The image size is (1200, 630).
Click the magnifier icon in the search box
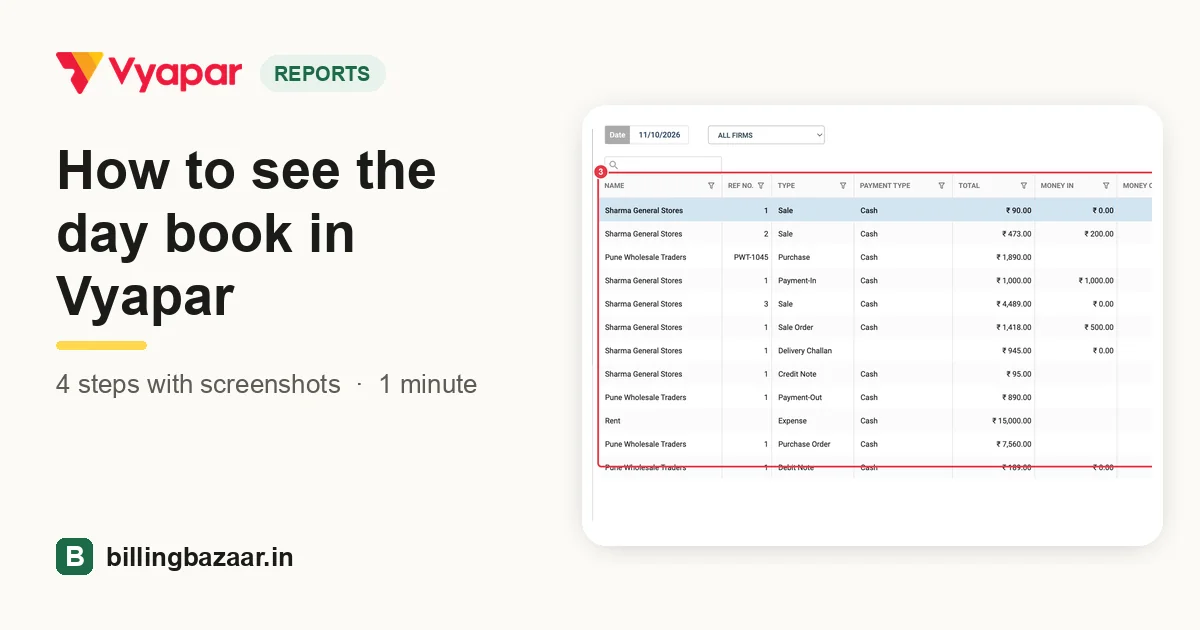[613, 165]
